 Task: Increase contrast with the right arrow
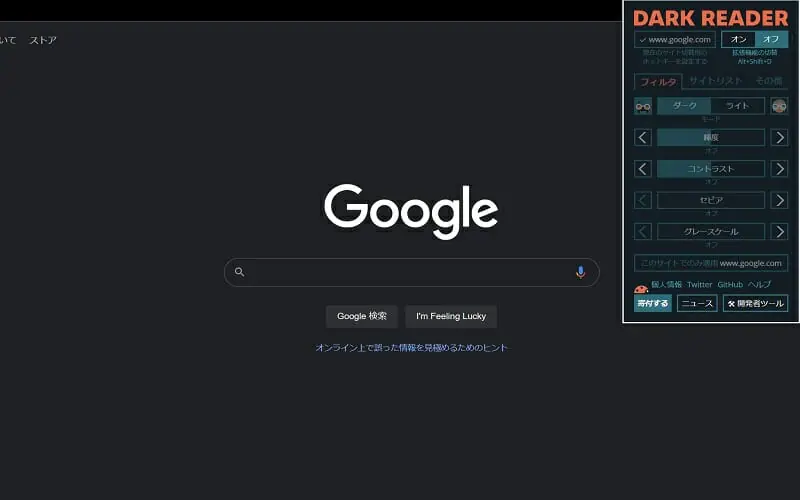click(x=779, y=169)
